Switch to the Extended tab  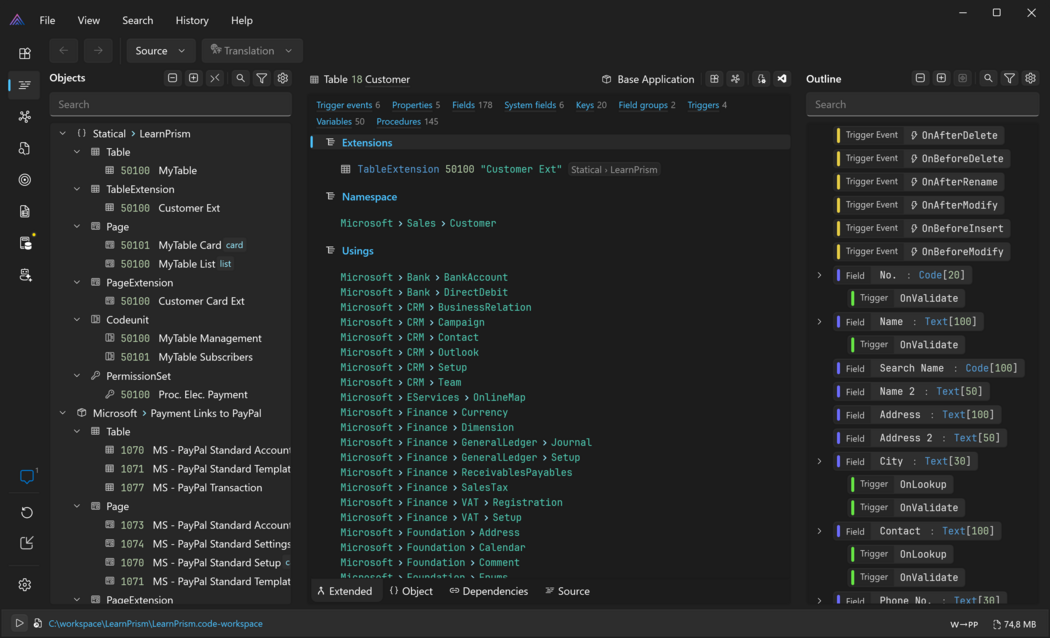pyautogui.click(x=345, y=591)
